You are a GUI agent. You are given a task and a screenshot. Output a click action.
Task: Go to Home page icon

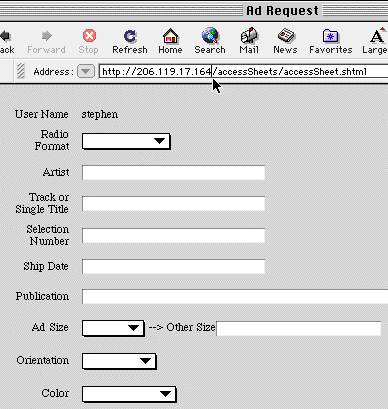coord(170,36)
